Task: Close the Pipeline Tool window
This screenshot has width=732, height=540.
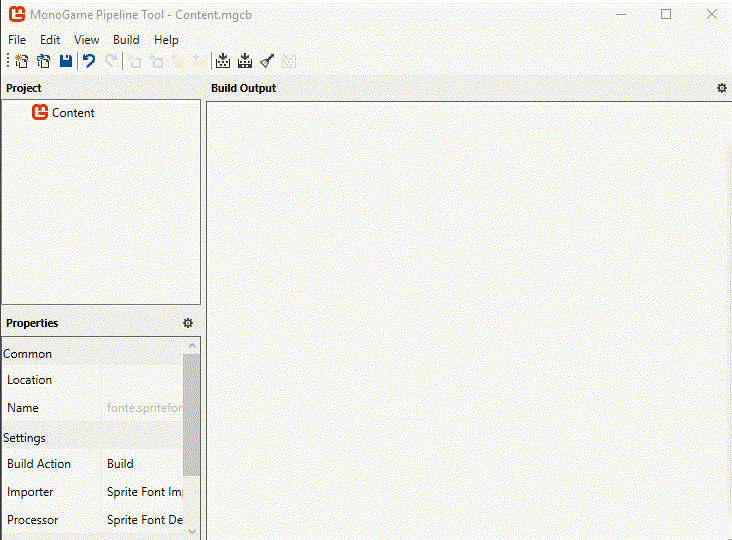Action: [x=711, y=14]
